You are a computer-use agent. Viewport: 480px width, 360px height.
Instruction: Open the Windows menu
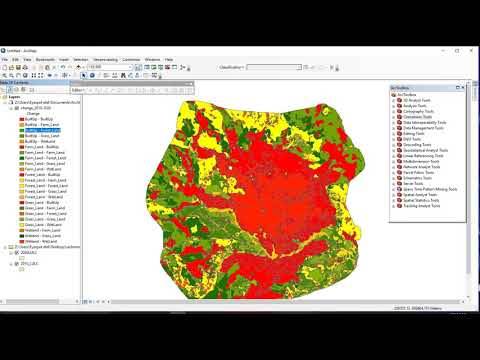(x=153, y=60)
